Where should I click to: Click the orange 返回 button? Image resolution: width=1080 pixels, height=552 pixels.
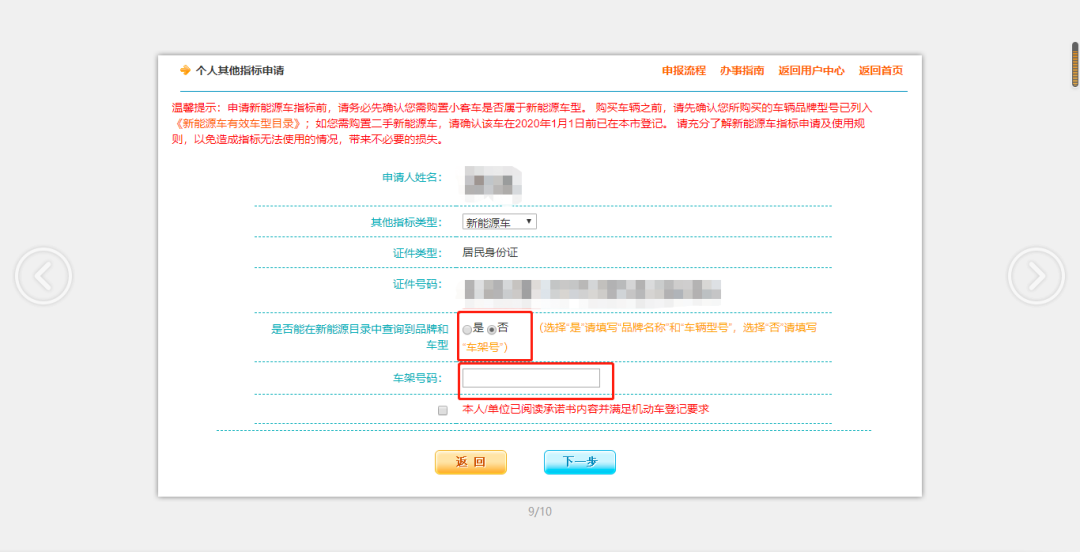pos(470,462)
